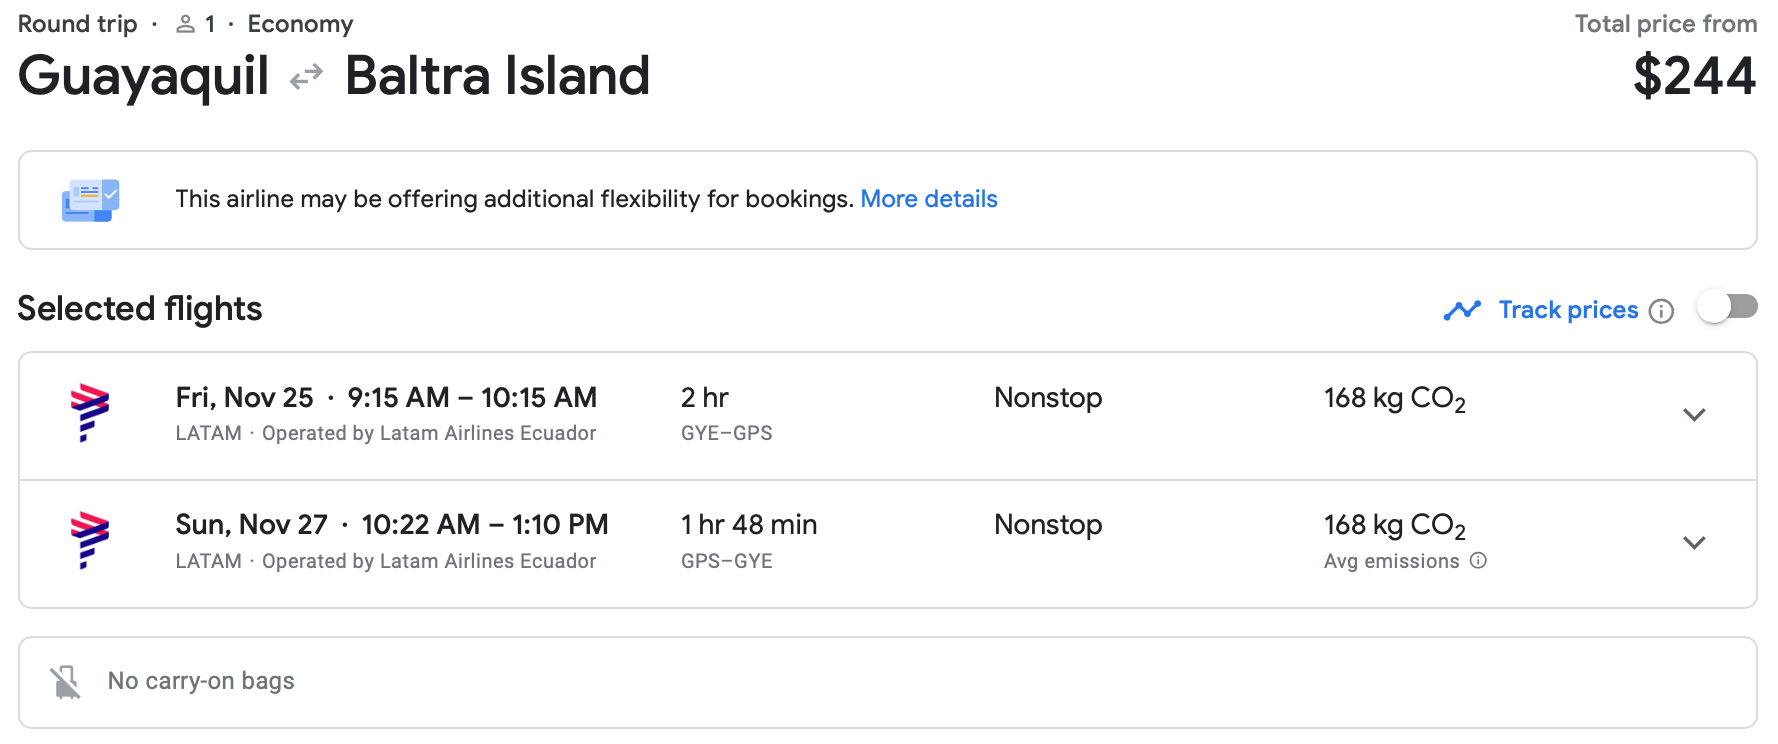Select the 9:15 AM – 10:15 AM departure row
The image size is (1778, 744).
472,398
